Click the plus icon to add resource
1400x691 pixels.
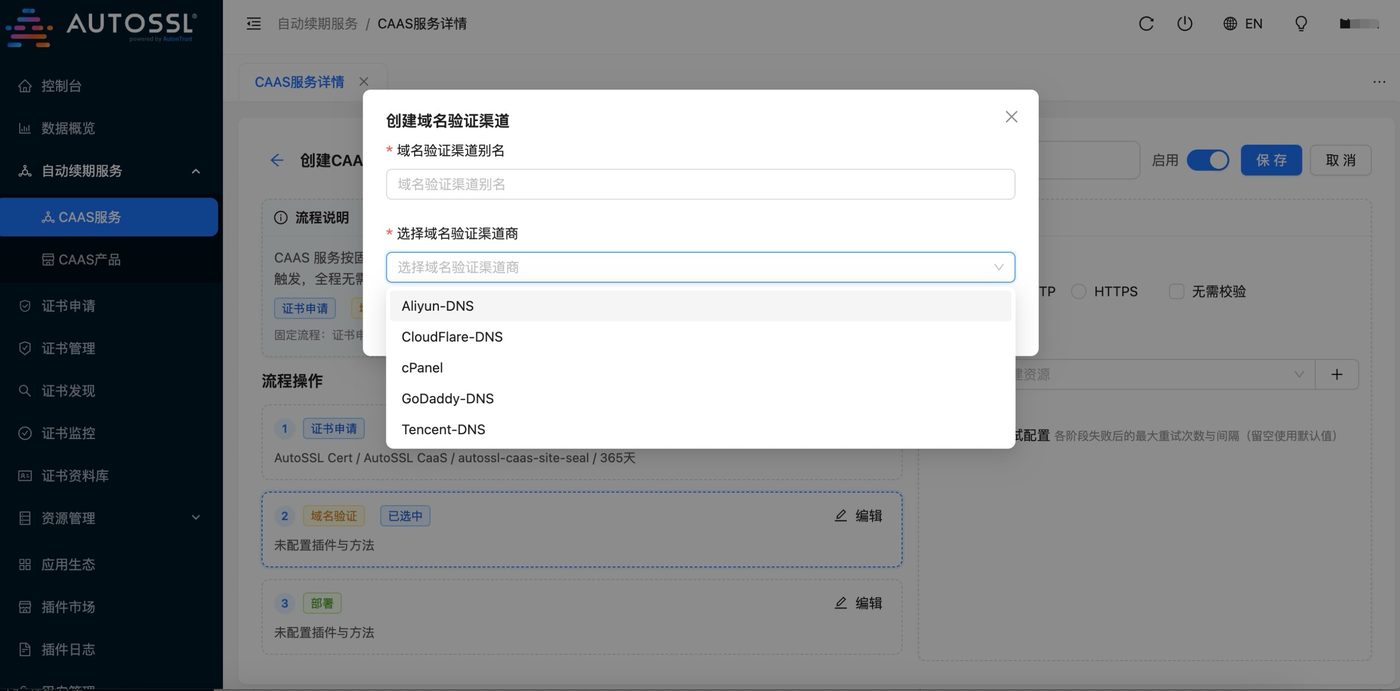[x=1337, y=374]
